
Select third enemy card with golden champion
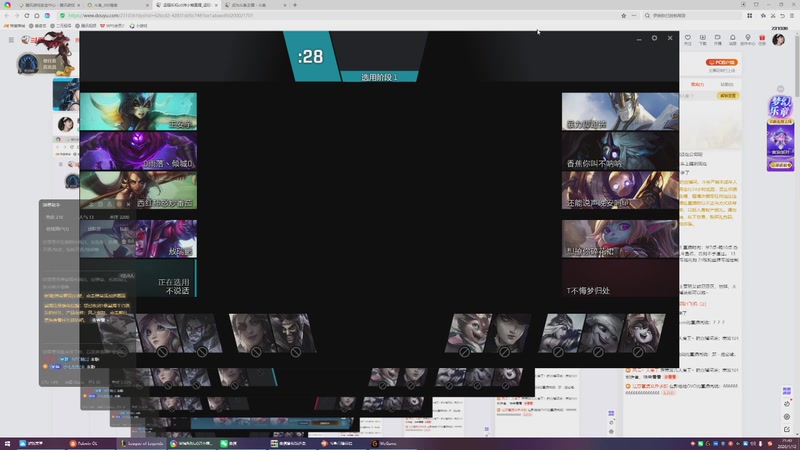point(620,190)
